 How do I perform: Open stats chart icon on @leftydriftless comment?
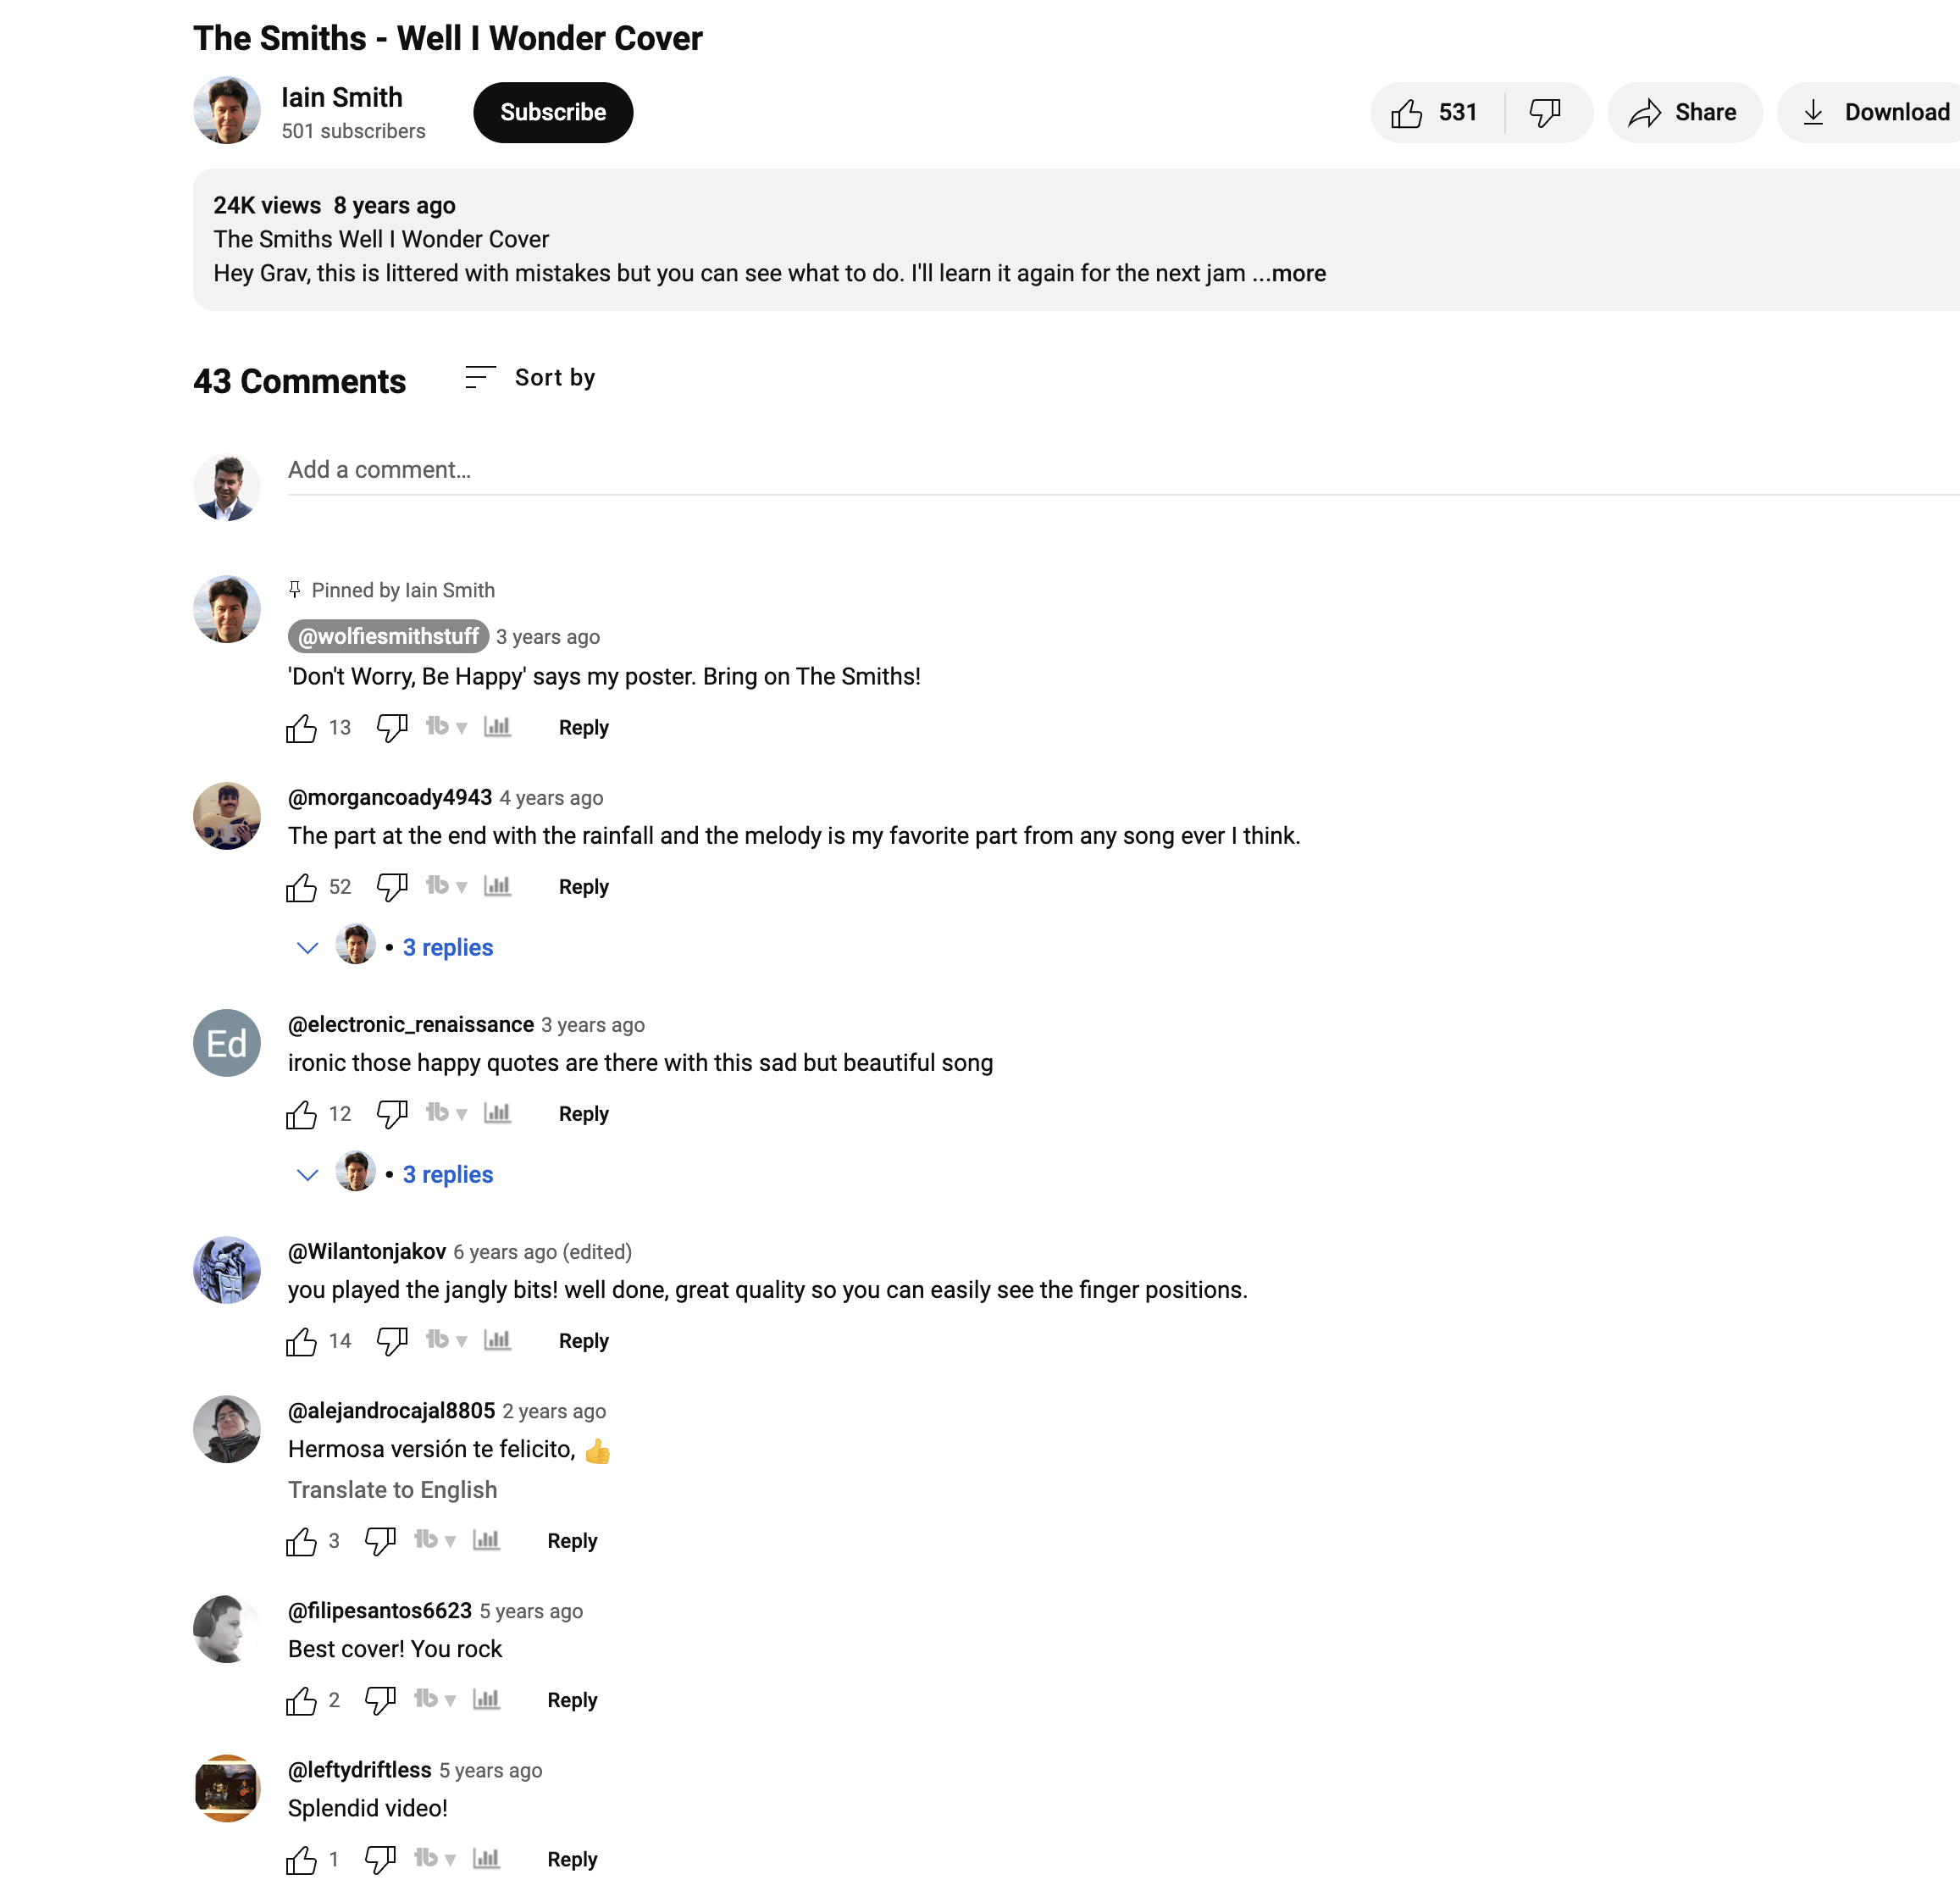(486, 1858)
